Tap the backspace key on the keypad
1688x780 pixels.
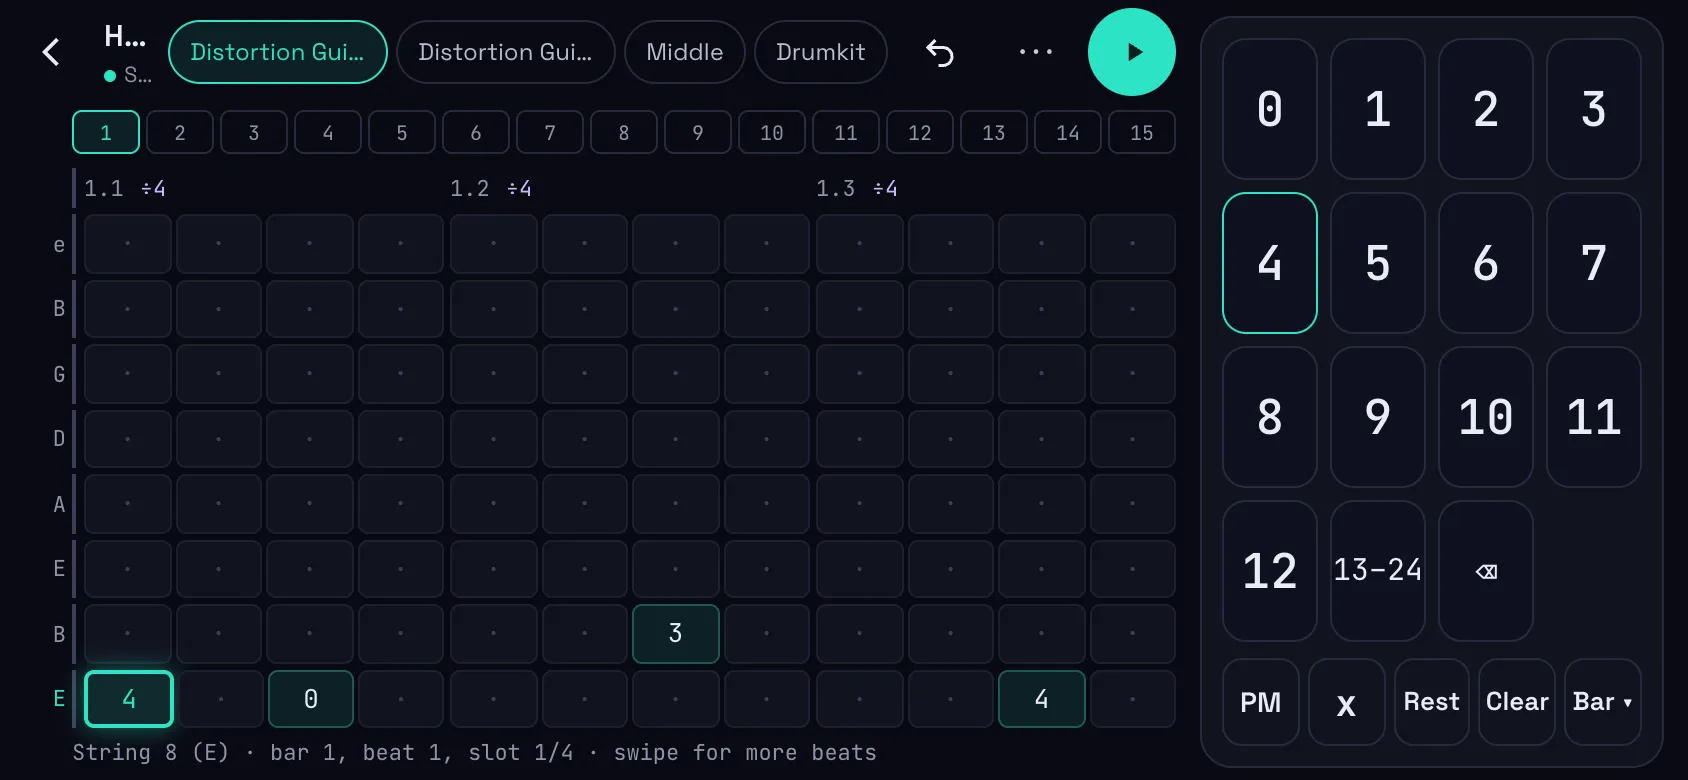[x=1486, y=571]
